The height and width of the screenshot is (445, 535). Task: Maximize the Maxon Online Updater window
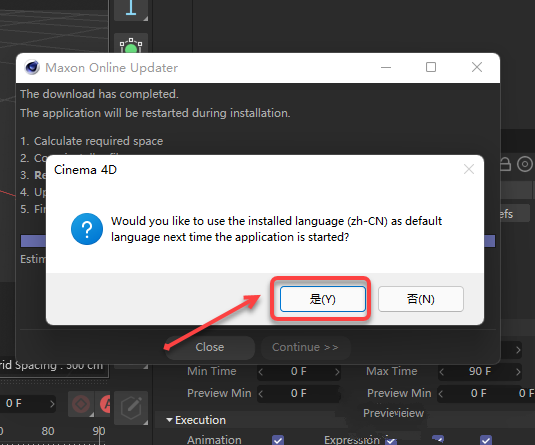pyautogui.click(x=431, y=67)
